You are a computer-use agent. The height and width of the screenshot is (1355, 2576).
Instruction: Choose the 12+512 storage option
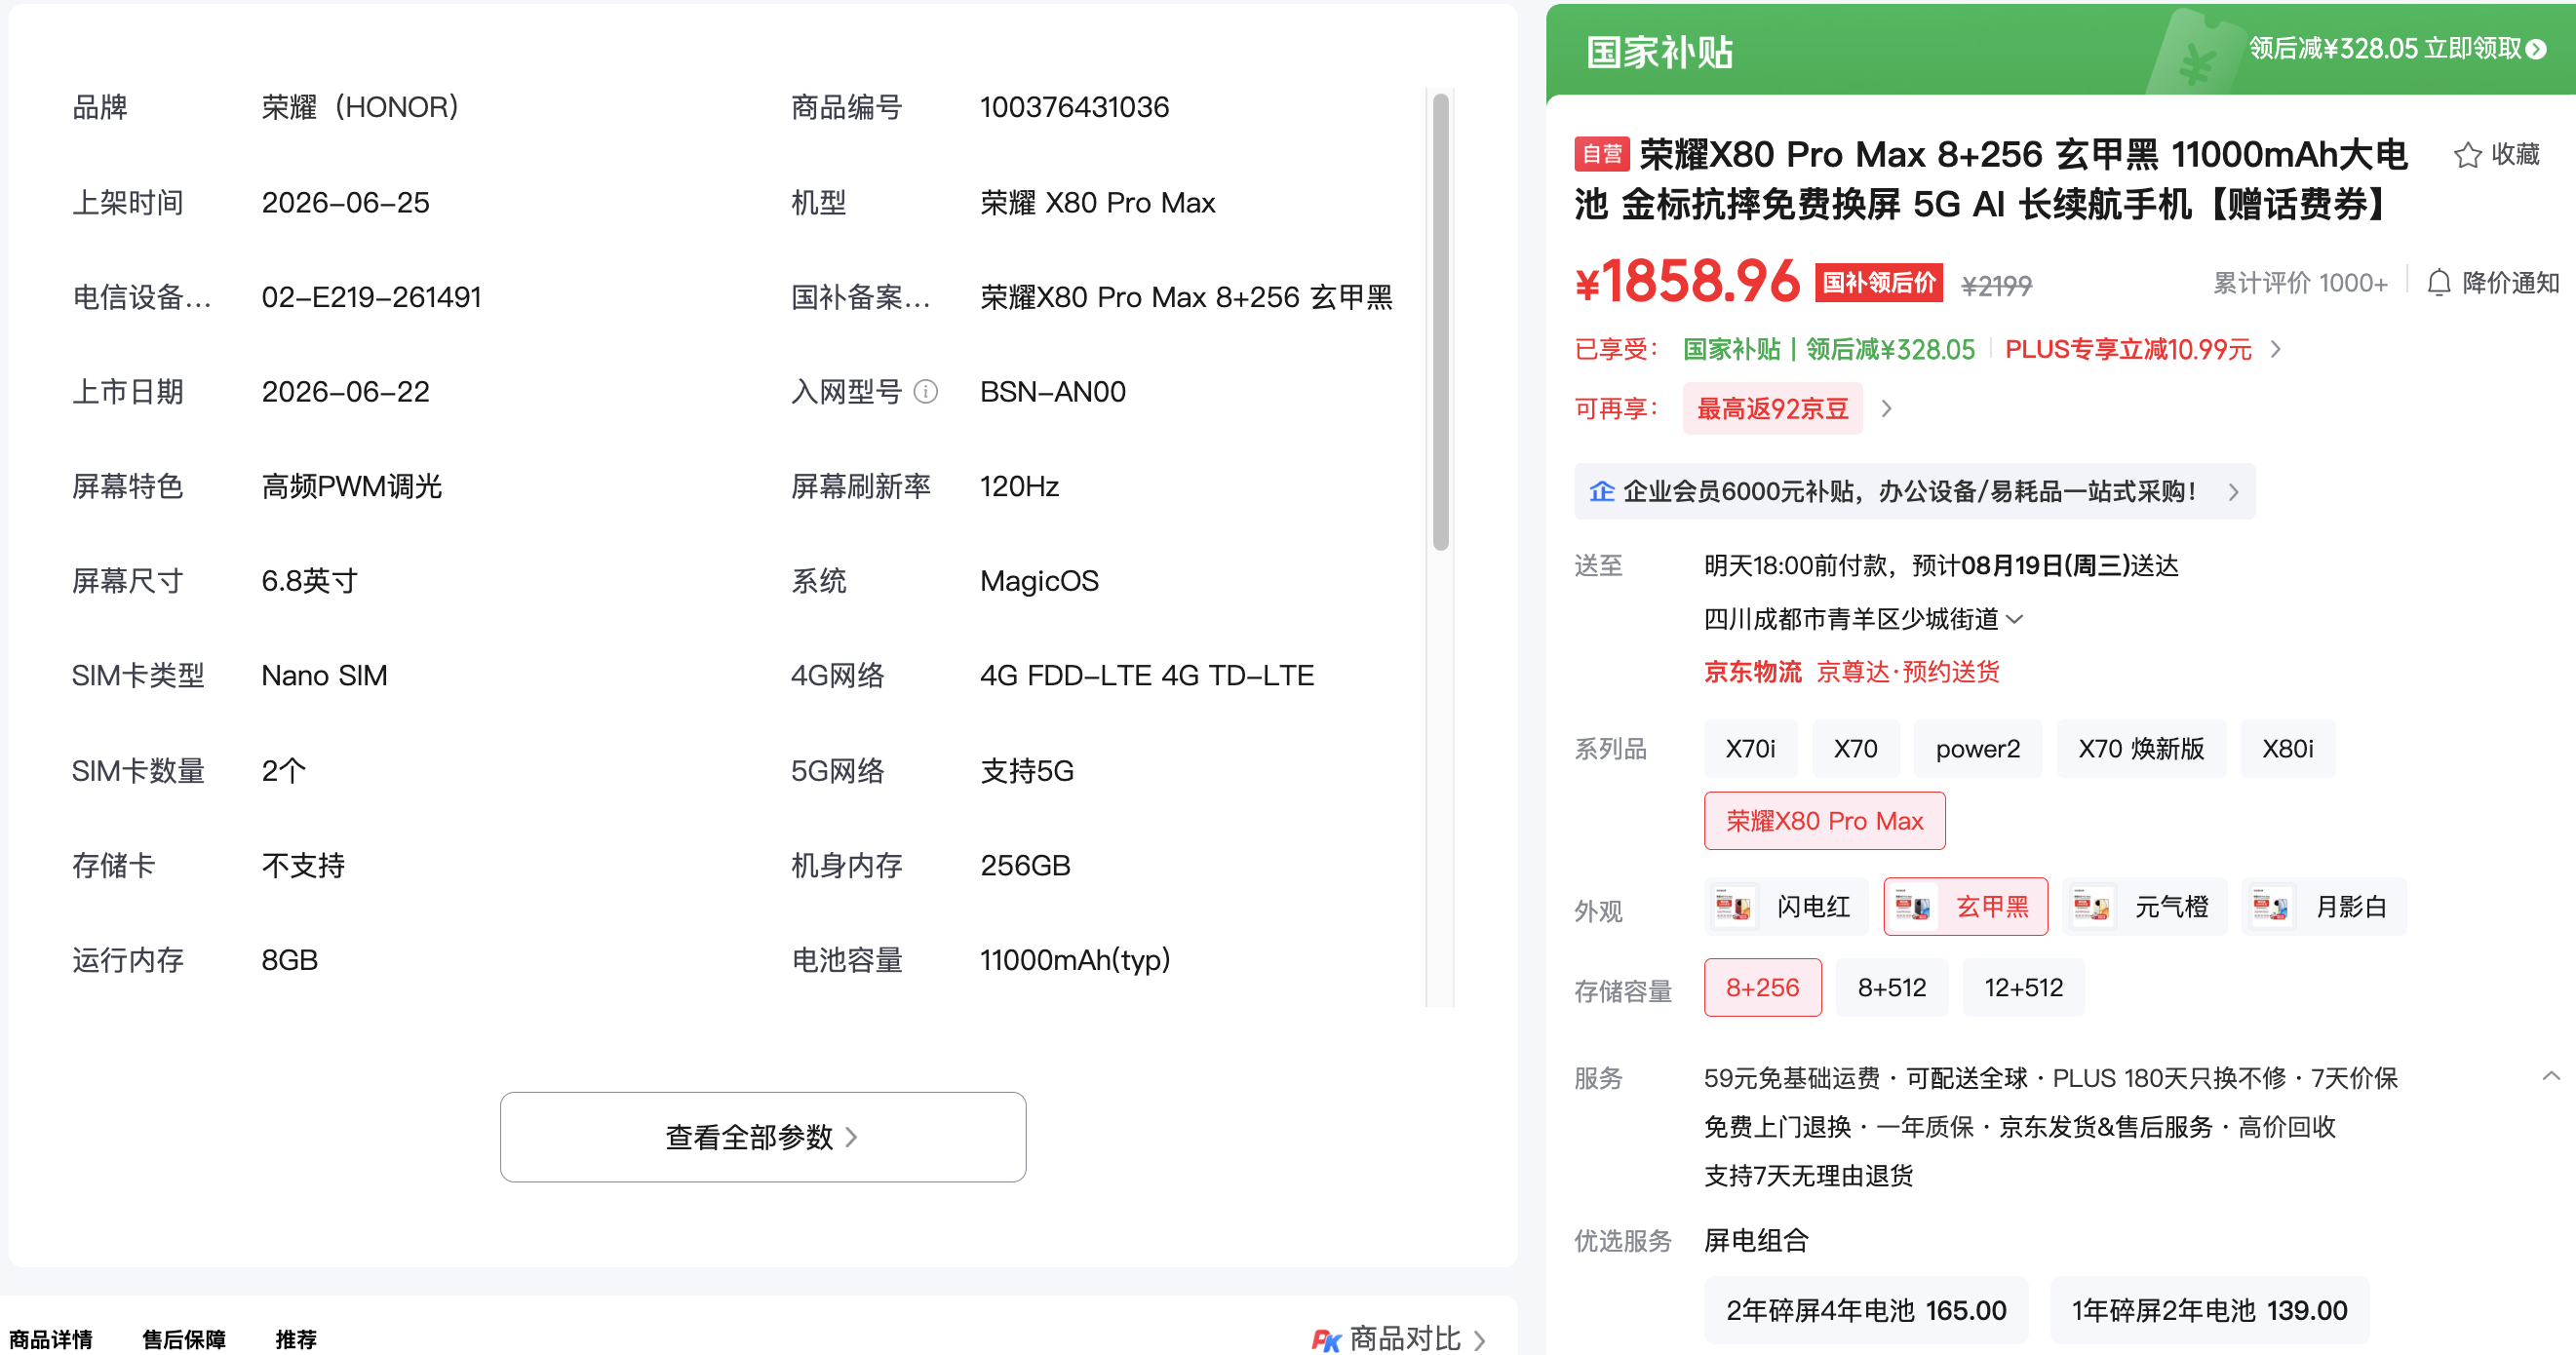2024,988
